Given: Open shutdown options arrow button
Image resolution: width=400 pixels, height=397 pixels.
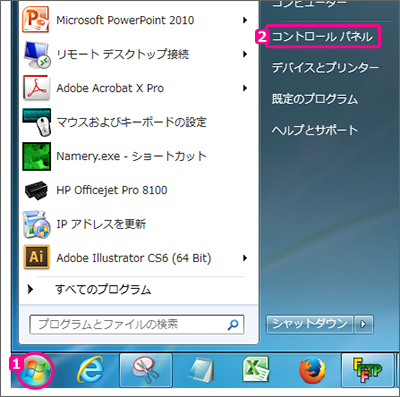Looking at the screenshot, I should tap(364, 324).
